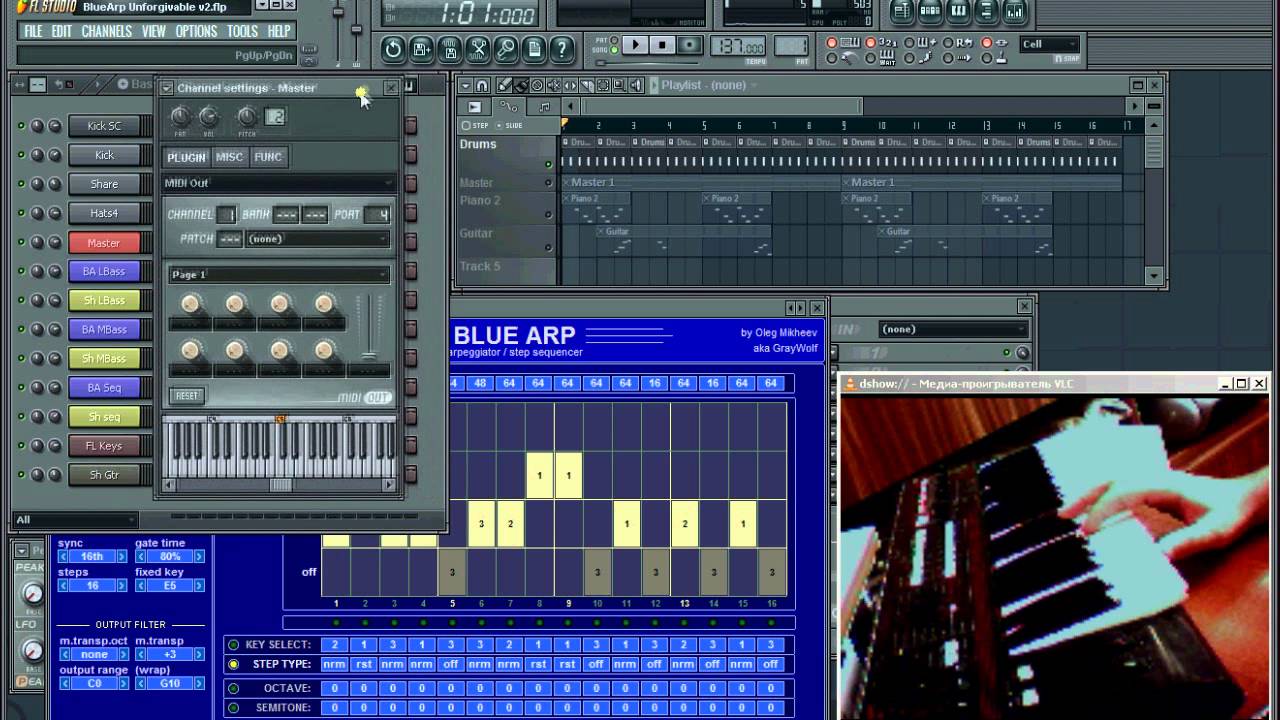Click the tempo 137.000 display

click(737, 47)
